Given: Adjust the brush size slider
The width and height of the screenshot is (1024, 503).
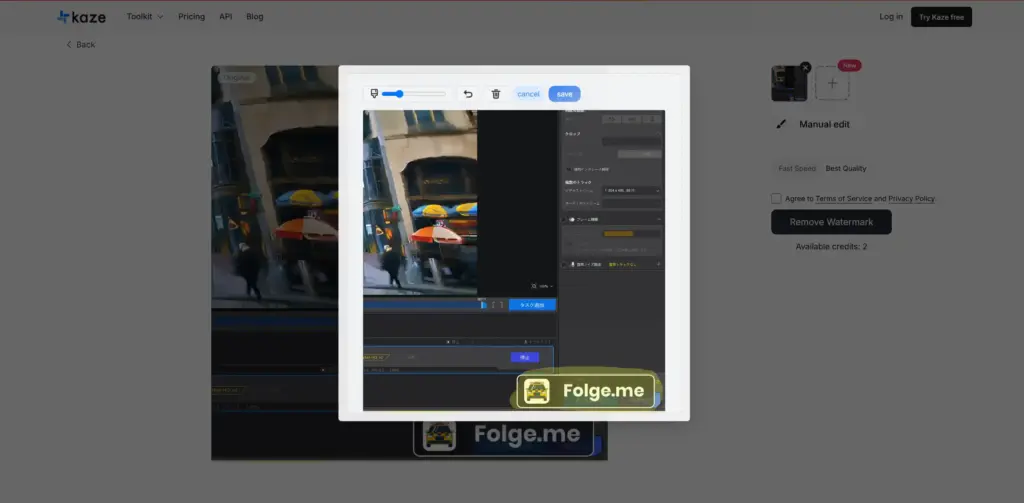Looking at the screenshot, I should (x=413, y=94).
